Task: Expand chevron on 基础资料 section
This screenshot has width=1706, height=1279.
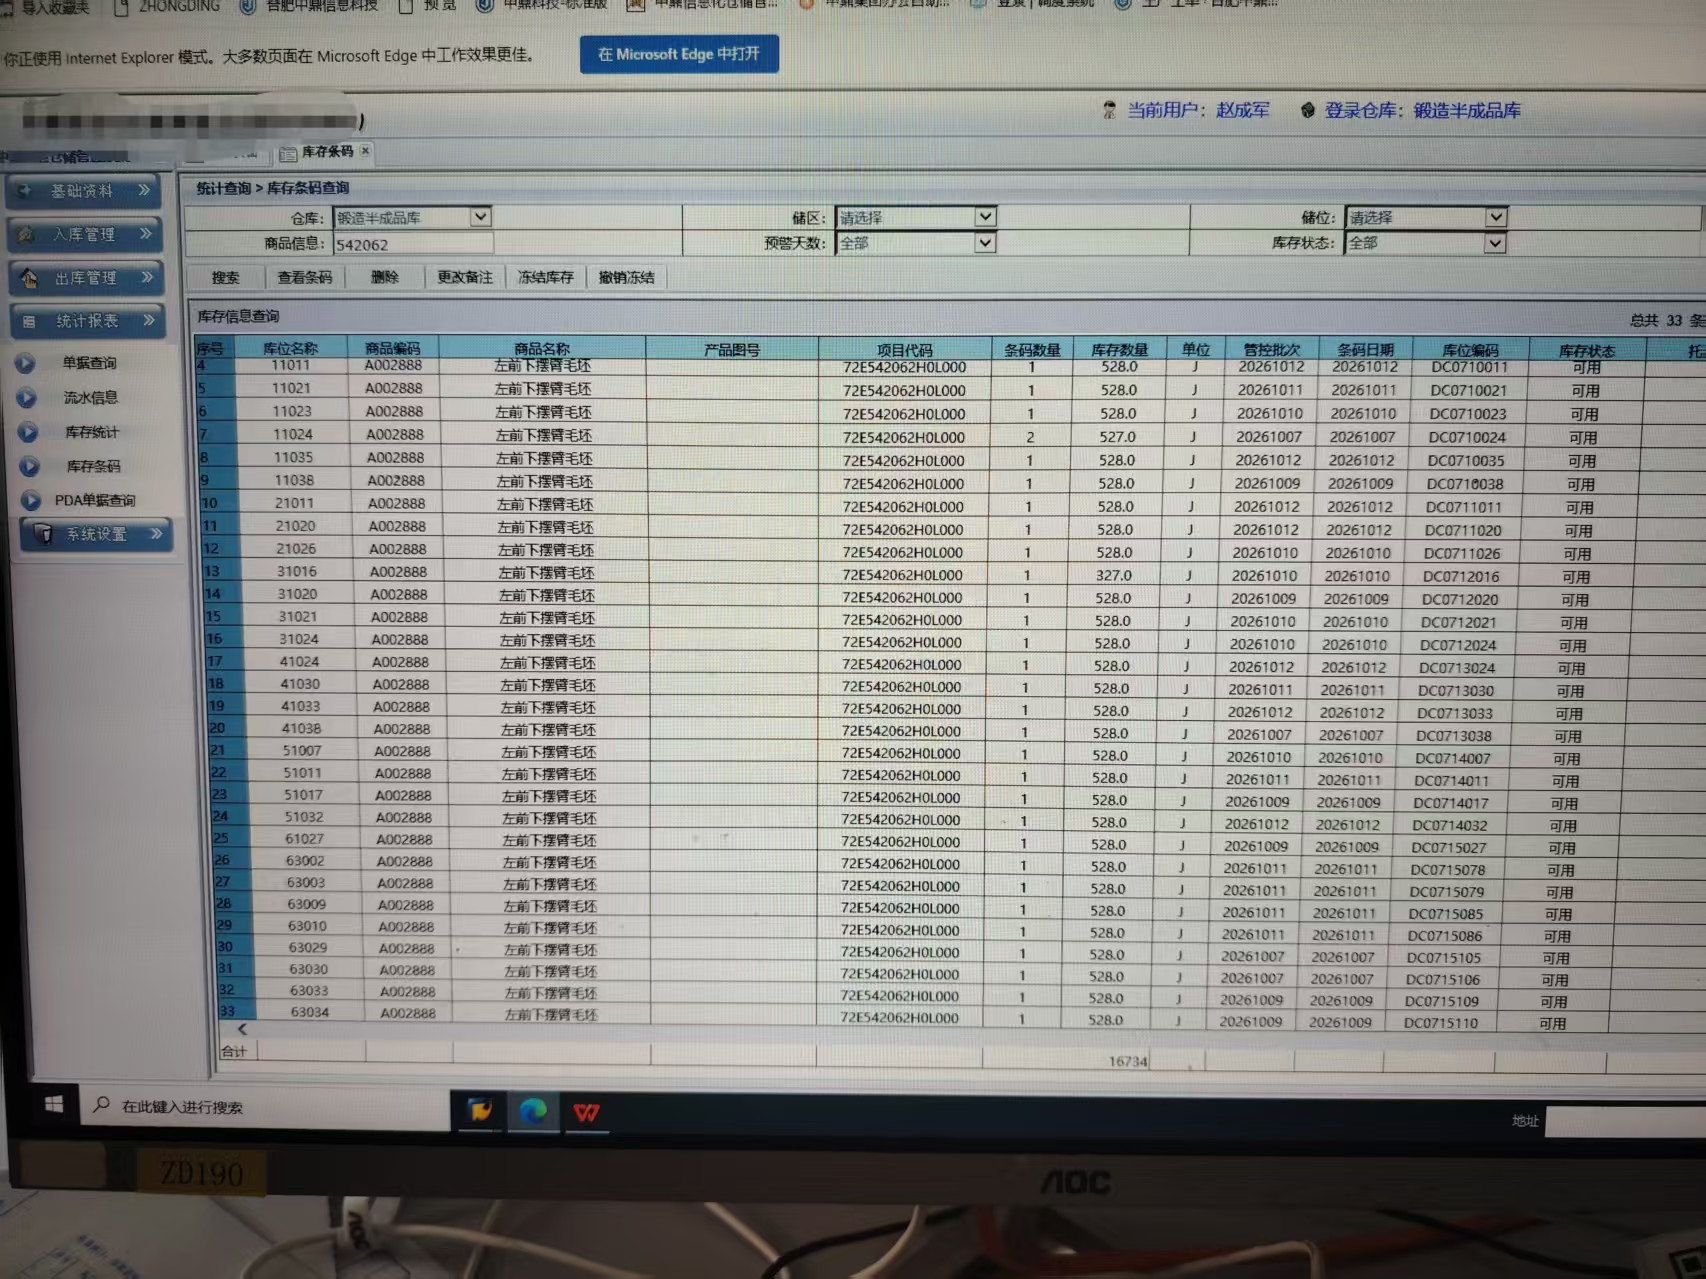Action: 144,190
